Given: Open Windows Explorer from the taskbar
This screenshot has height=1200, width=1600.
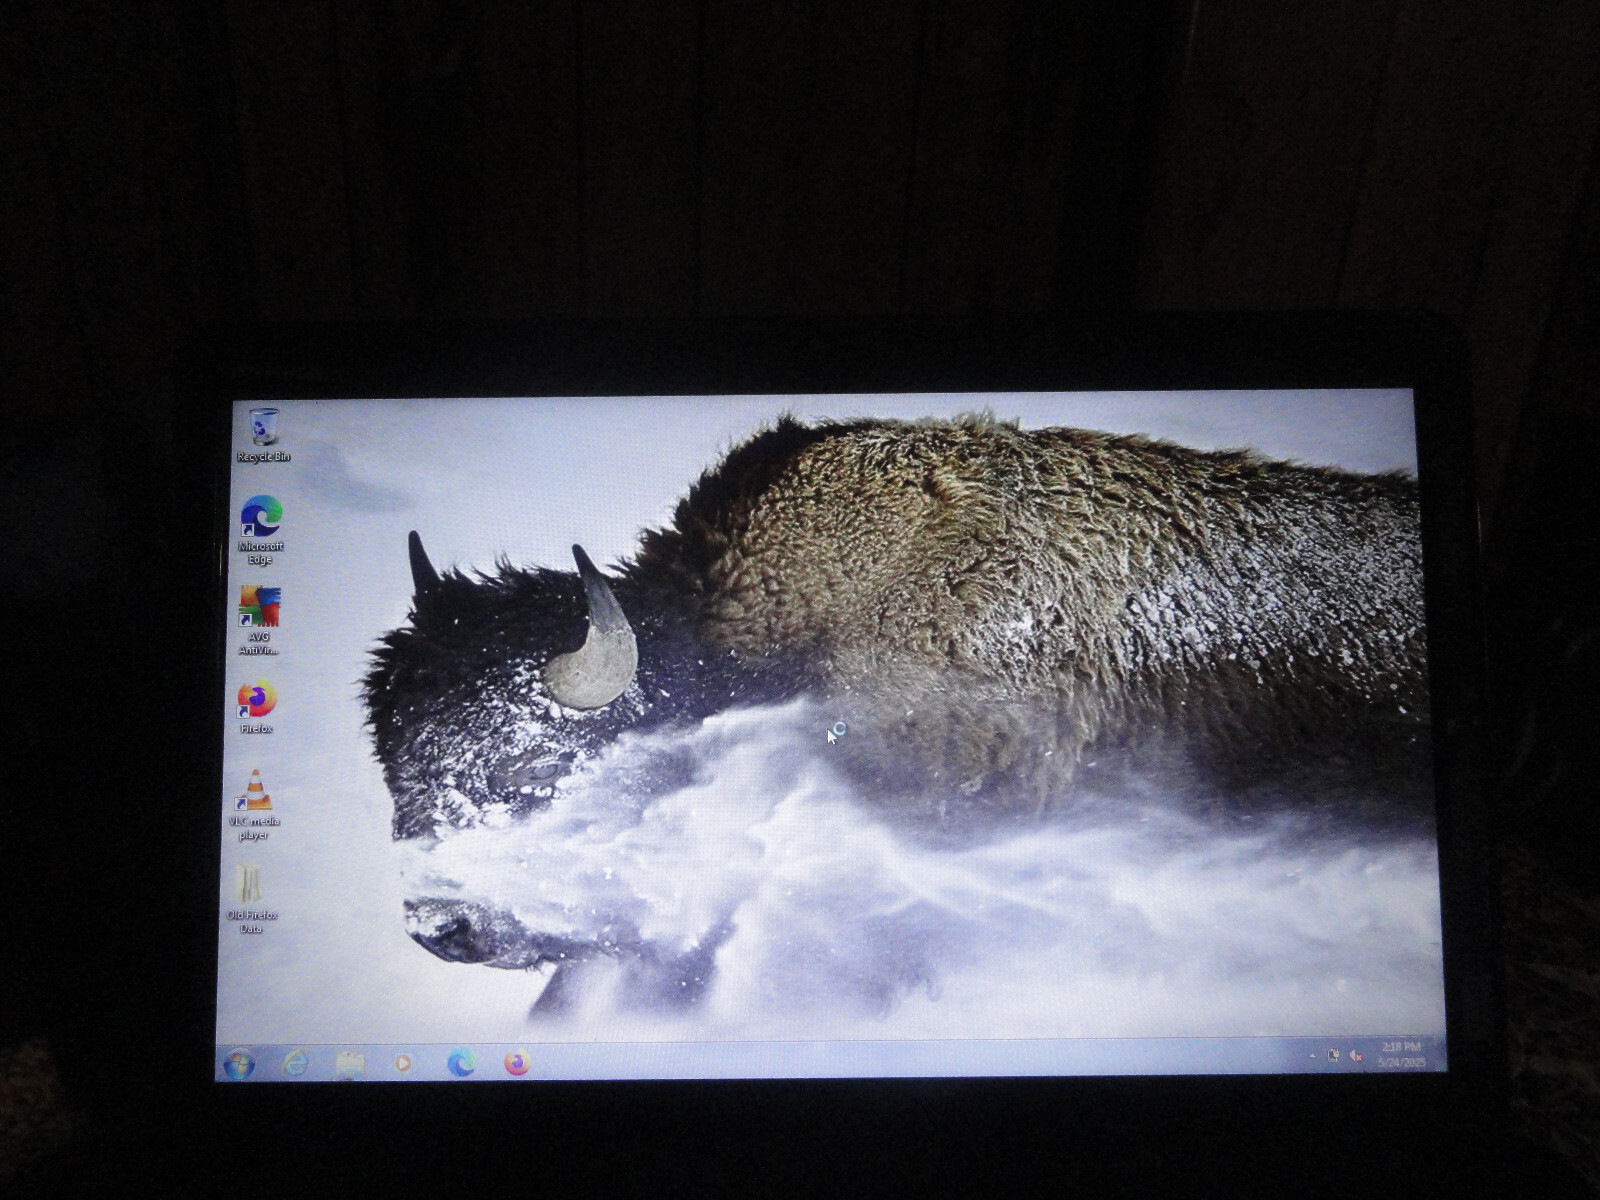Looking at the screenshot, I should (x=349, y=1064).
